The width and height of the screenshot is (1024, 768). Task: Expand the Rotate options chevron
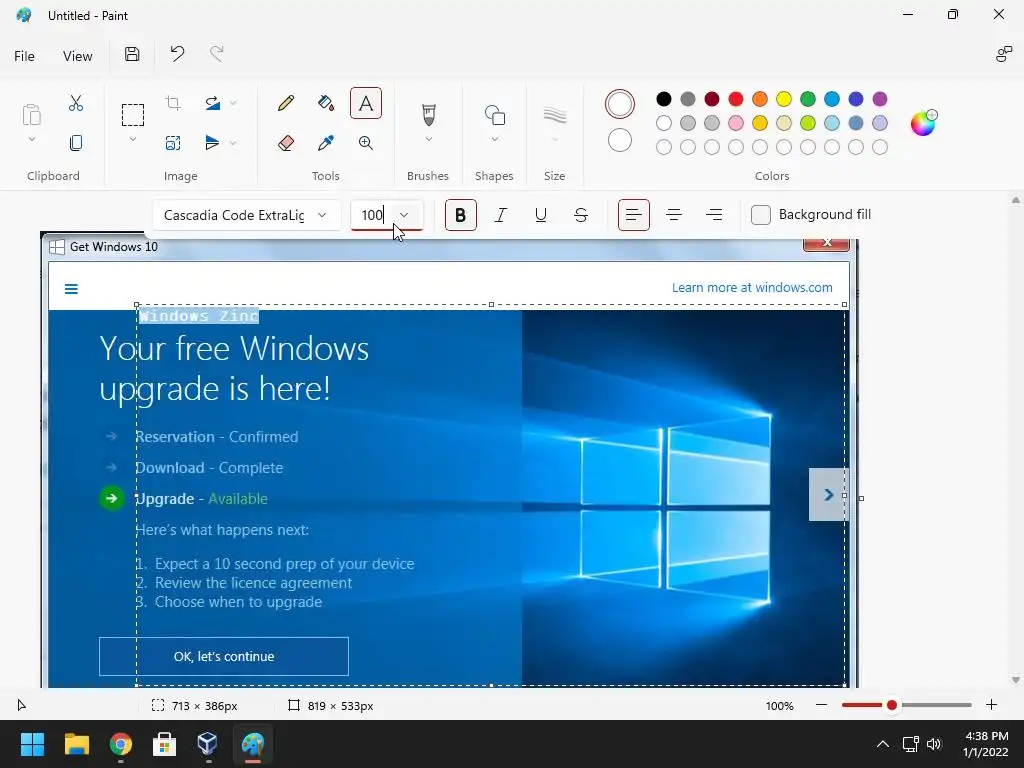tap(232, 103)
